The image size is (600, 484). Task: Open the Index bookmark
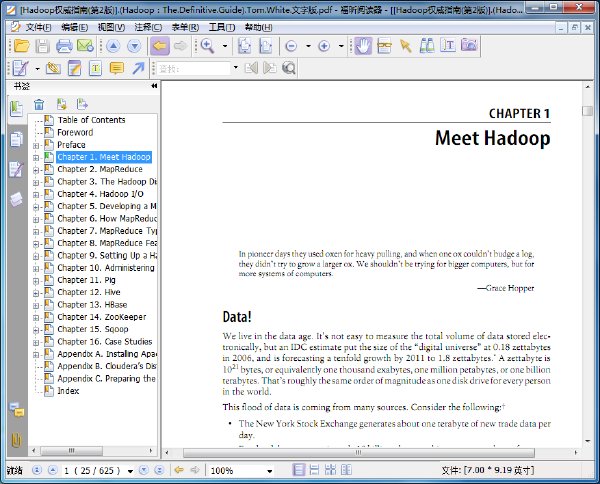(68, 391)
